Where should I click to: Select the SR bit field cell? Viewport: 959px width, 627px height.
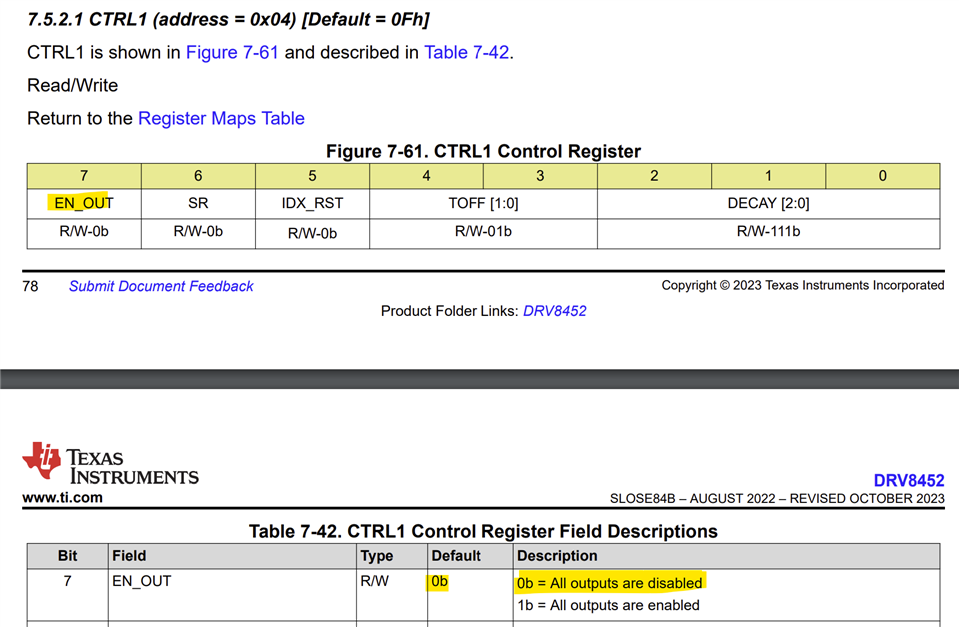[x=198, y=203]
